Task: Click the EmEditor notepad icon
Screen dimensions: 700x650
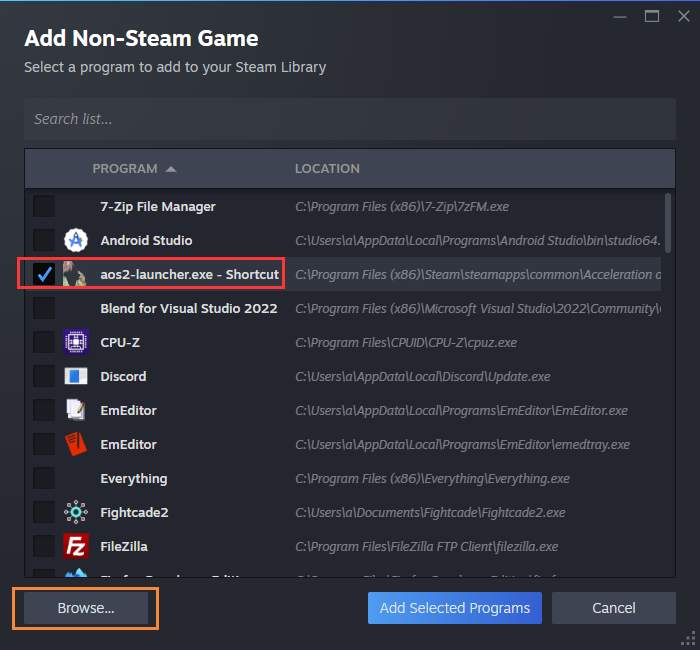Action: [76, 410]
